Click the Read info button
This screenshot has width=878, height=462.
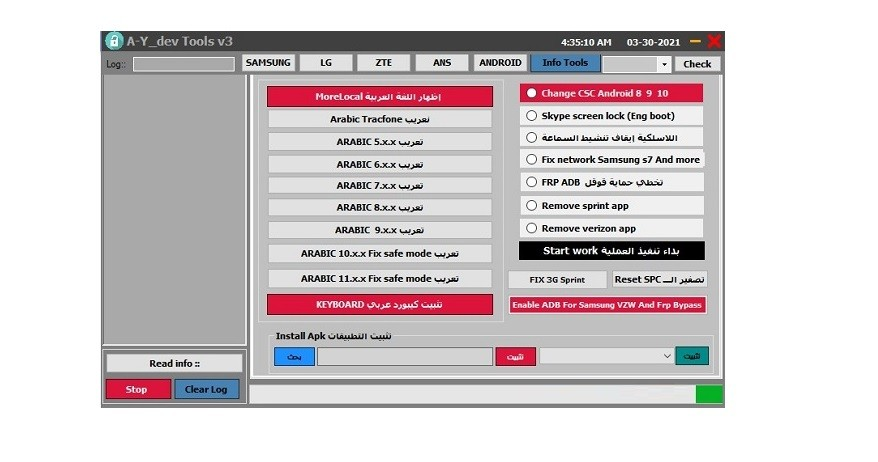click(174, 363)
